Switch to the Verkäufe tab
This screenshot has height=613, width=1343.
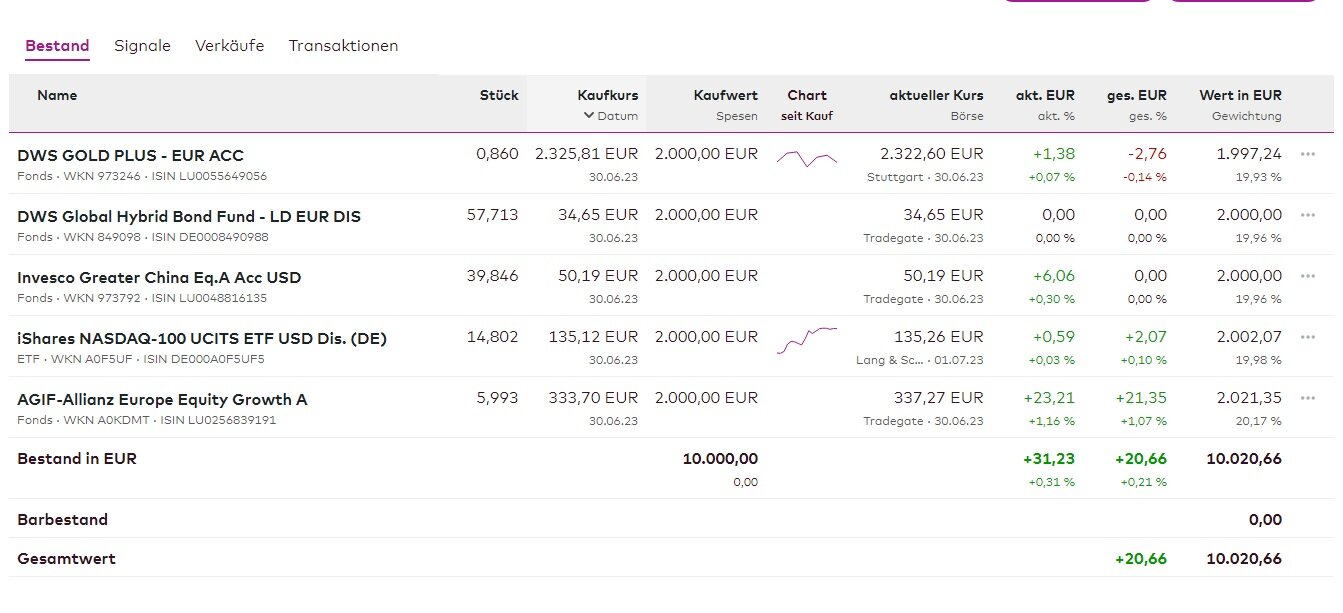click(x=229, y=46)
